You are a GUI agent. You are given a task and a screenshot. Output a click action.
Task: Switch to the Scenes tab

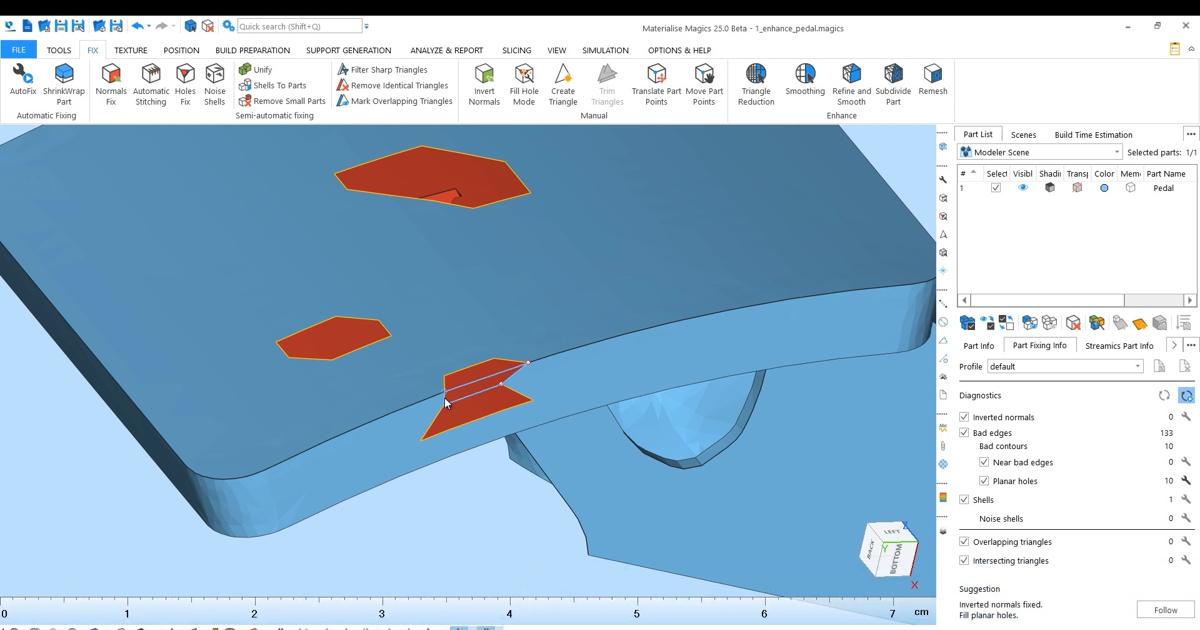tap(1023, 134)
